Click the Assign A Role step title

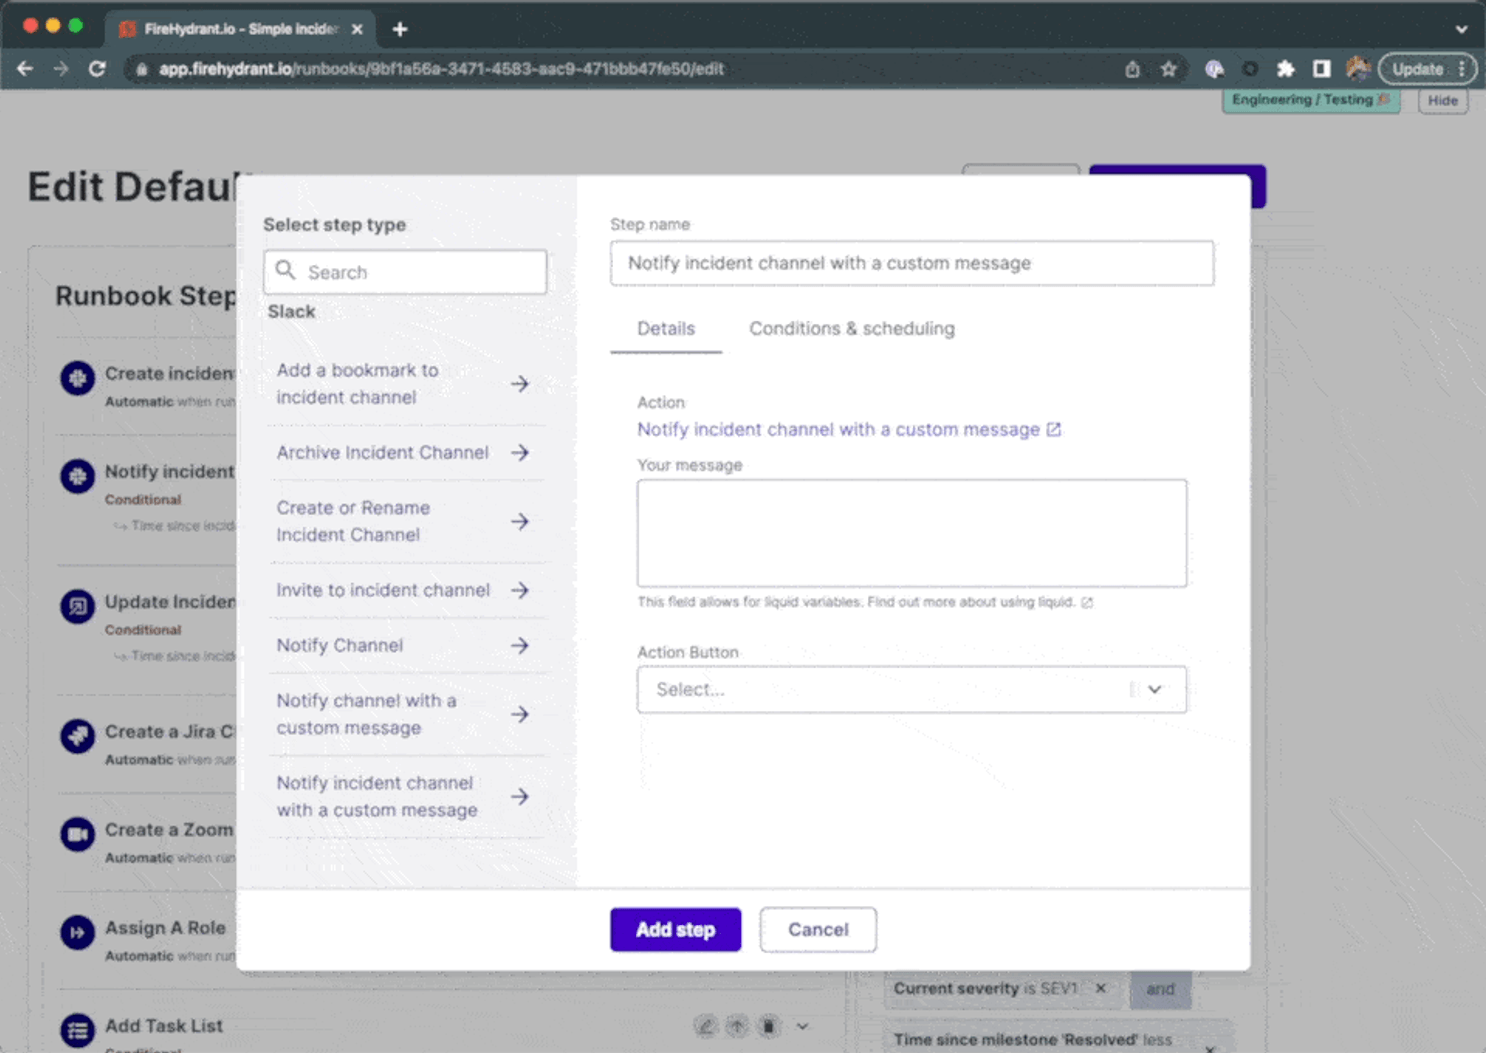tap(165, 928)
